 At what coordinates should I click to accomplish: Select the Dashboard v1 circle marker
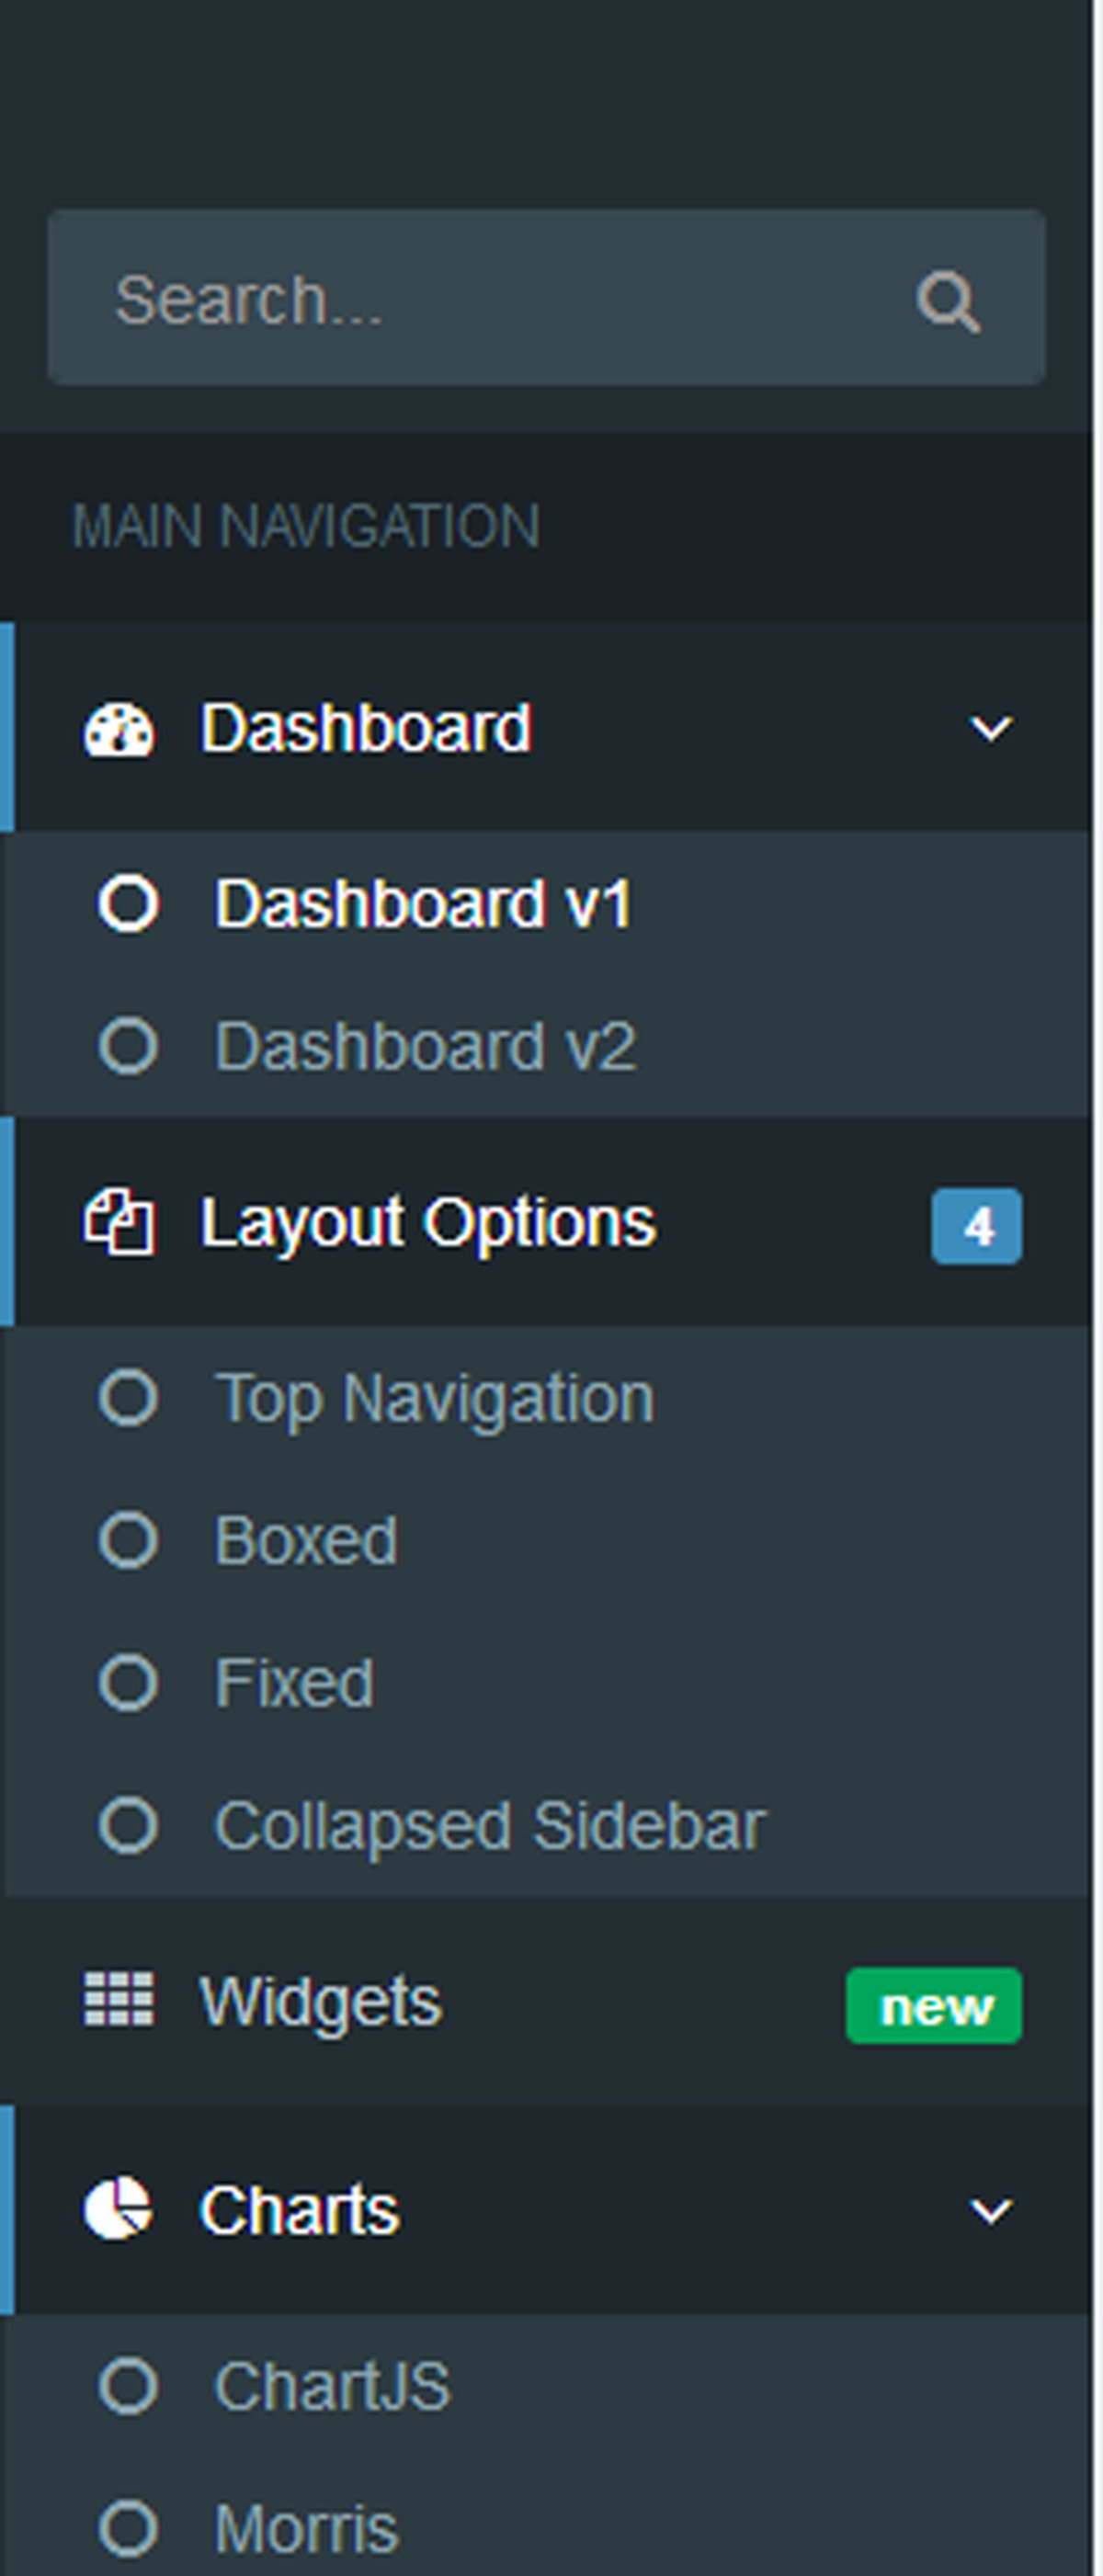point(129,904)
